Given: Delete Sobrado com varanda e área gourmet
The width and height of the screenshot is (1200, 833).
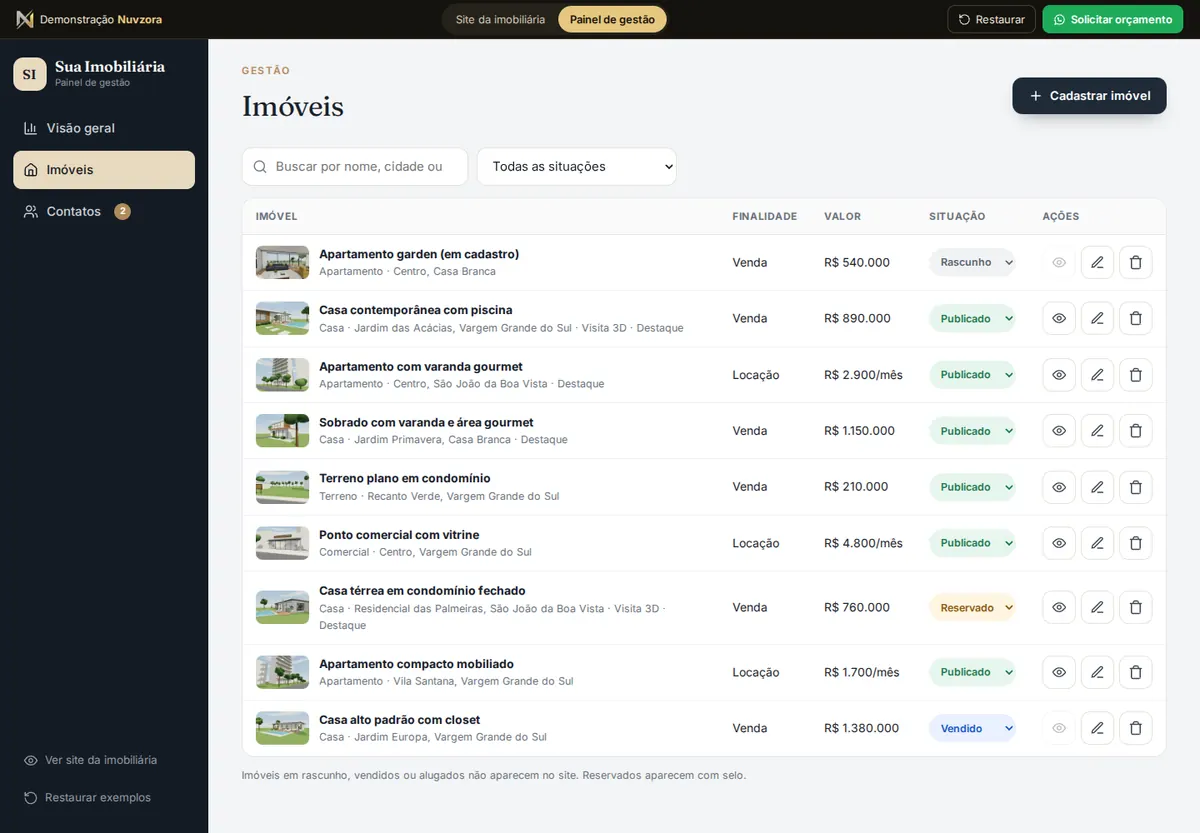Looking at the screenshot, I should [x=1135, y=431].
